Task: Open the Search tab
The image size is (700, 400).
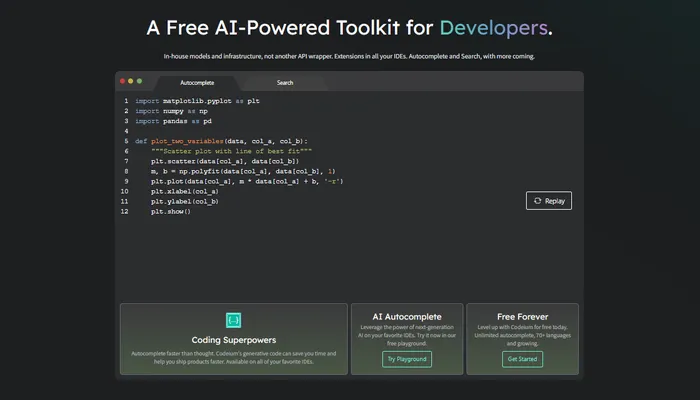Action: pyautogui.click(x=285, y=82)
